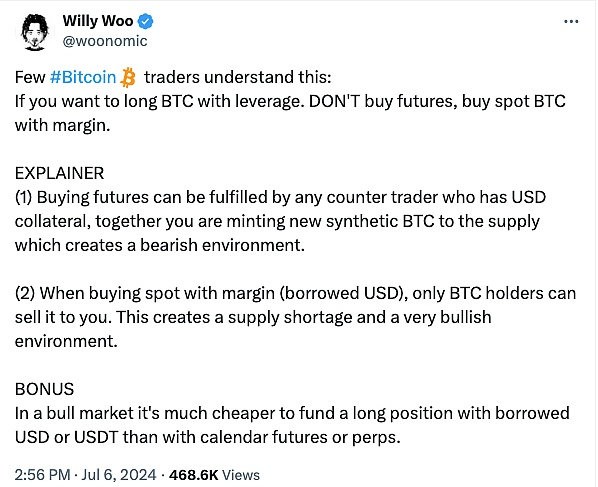Click 'which creates a bearish environment' line
Image resolution: width=598 pixels, height=487 pixels.
tap(160, 245)
